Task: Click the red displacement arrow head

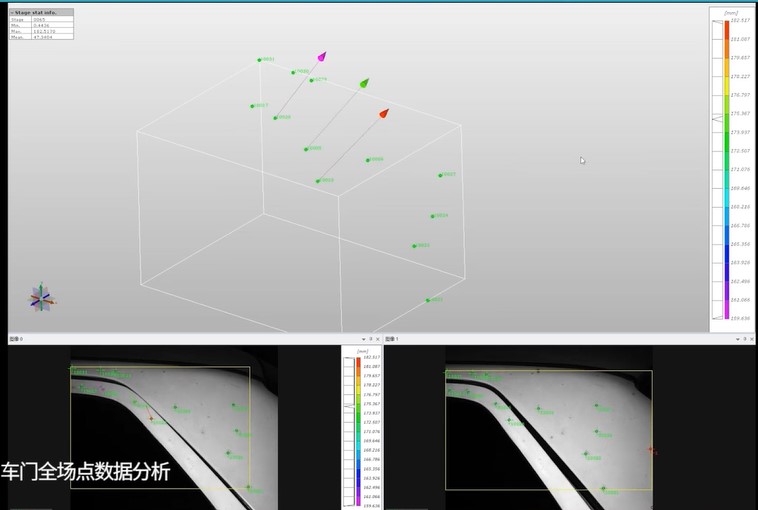Action: coord(384,114)
